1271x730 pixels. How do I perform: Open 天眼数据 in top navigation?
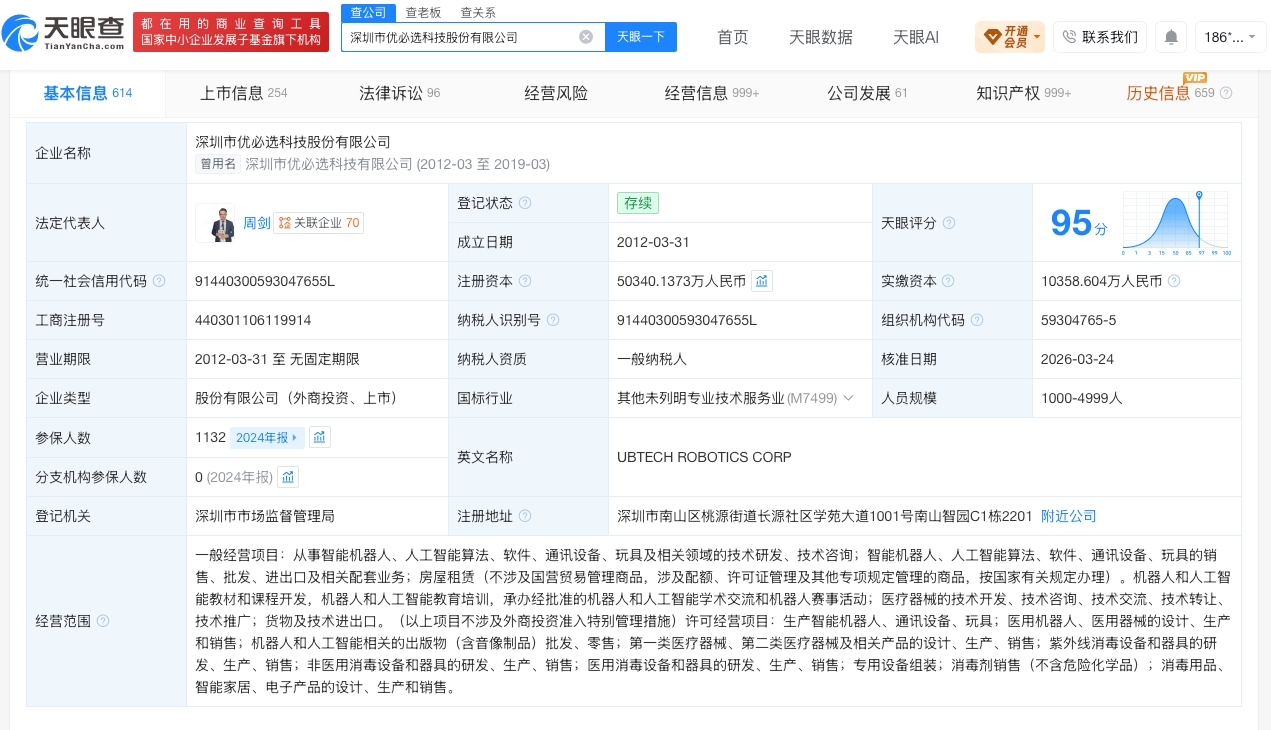821,37
